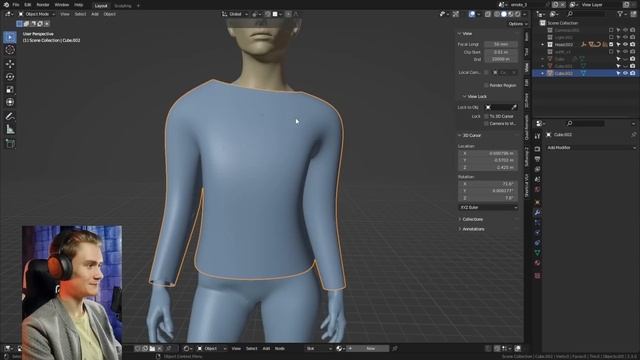Disable rendering of Cube.002 camera icon
Image resolution: width=640 pixels, height=360 pixels.
[633, 73]
